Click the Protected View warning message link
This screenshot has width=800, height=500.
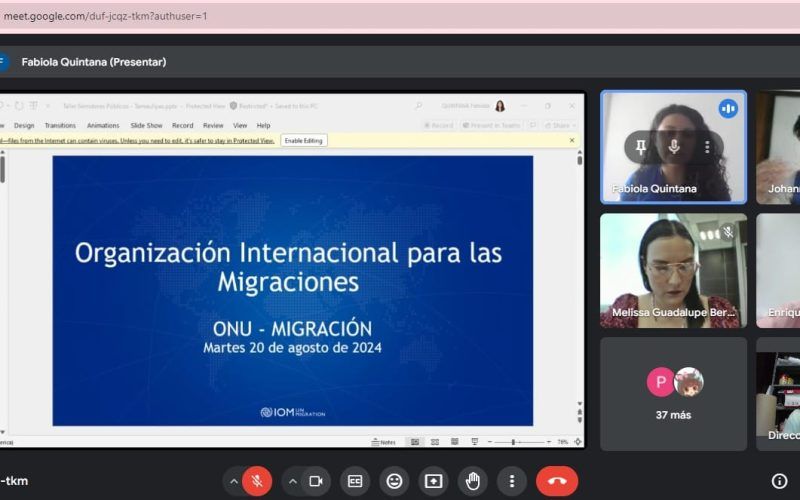(x=137, y=141)
